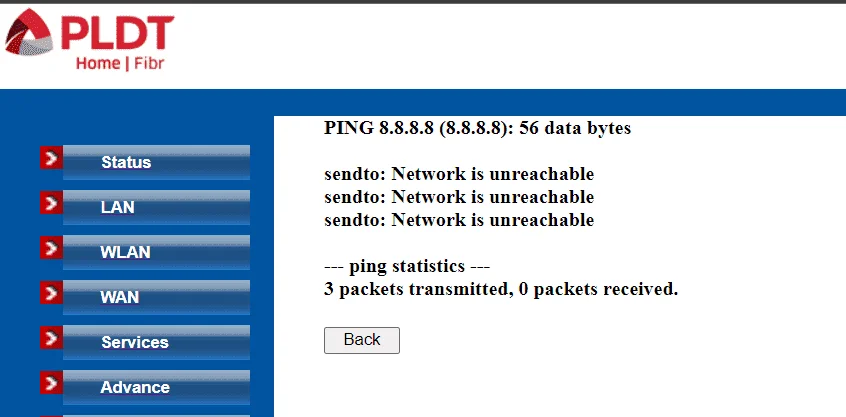Click the red PLDT emblem logo

point(29,32)
